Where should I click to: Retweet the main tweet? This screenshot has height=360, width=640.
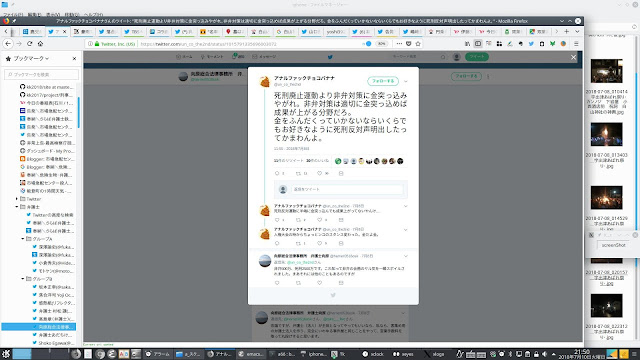(x=298, y=173)
